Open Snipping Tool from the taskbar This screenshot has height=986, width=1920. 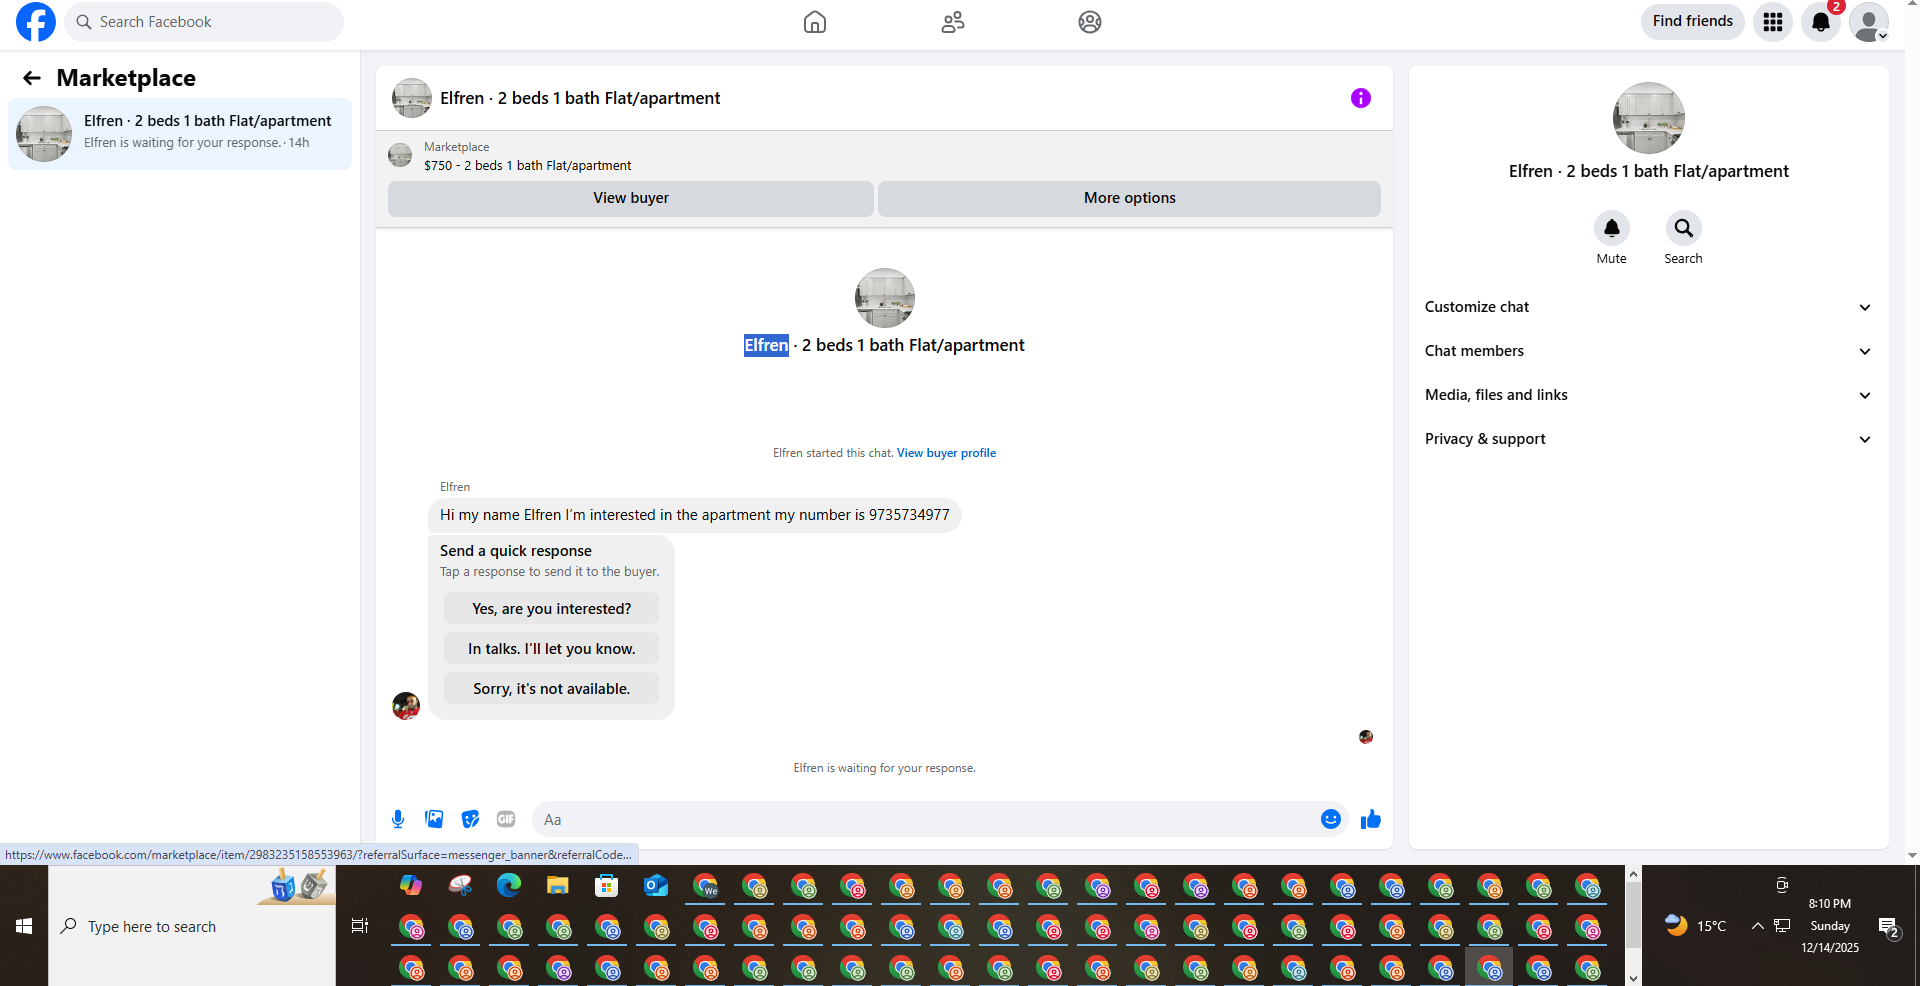point(460,885)
